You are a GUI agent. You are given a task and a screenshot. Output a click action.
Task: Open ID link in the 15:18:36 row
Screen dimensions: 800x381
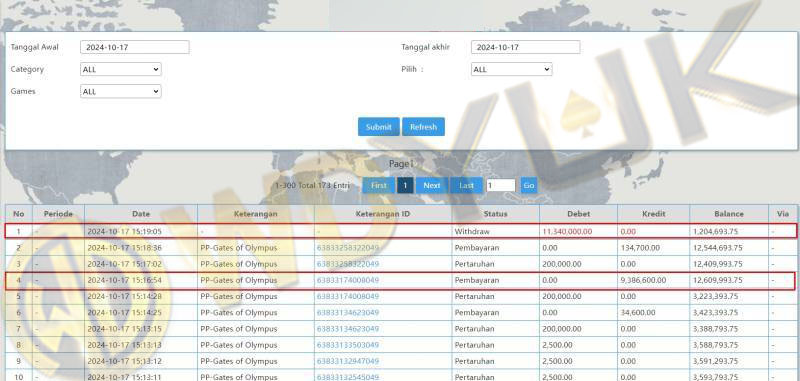tap(348, 248)
